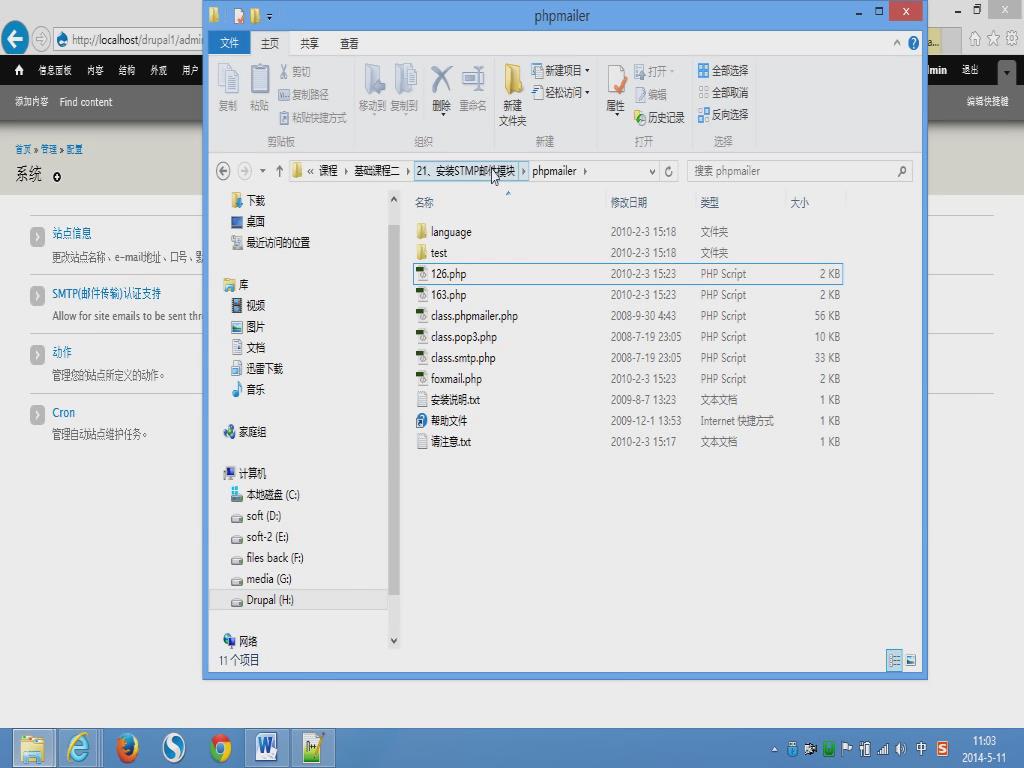
Task: Click Copy path (复制路径) command
Action: [x=304, y=94]
